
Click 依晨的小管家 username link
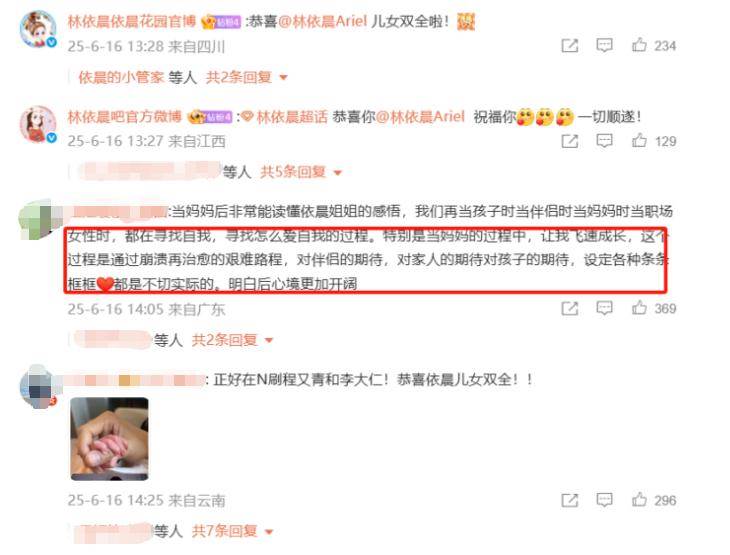[121, 77]
